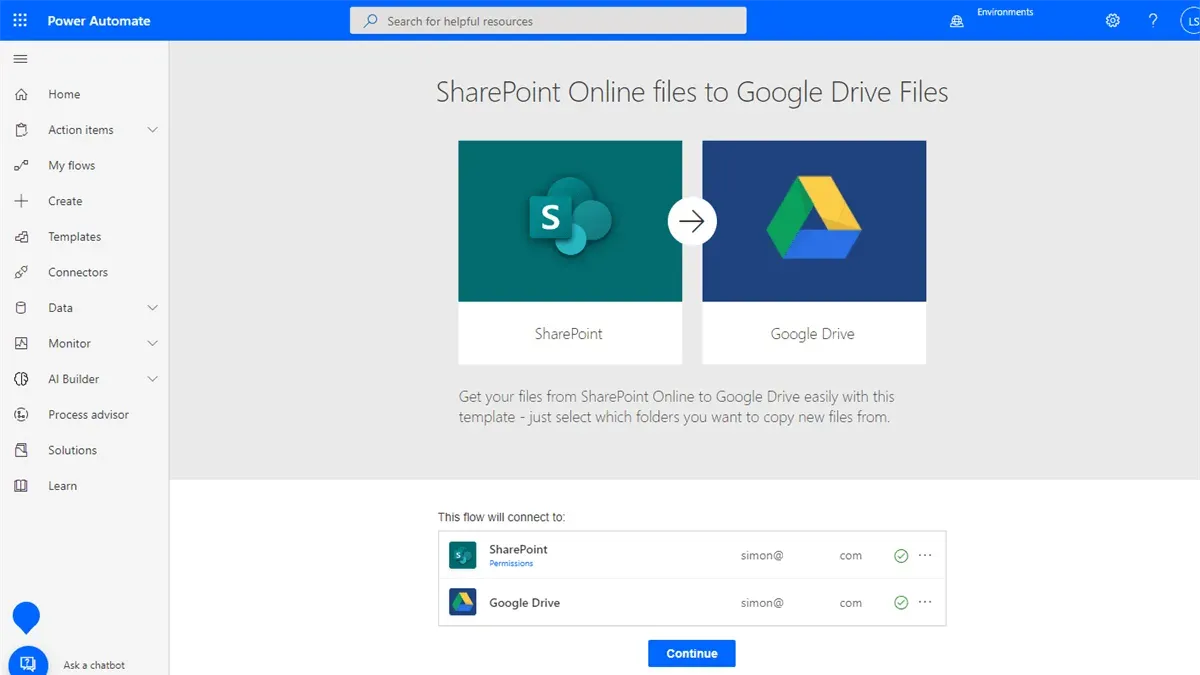Screen dimensions: 1200x675
Task: Click the chatbot speech bubble icon
Action: [28, 662]
